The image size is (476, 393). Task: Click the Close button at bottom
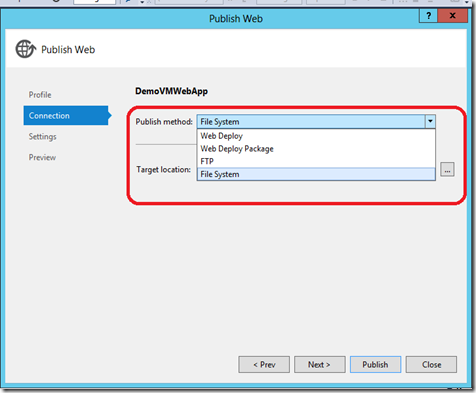point(431,365)
